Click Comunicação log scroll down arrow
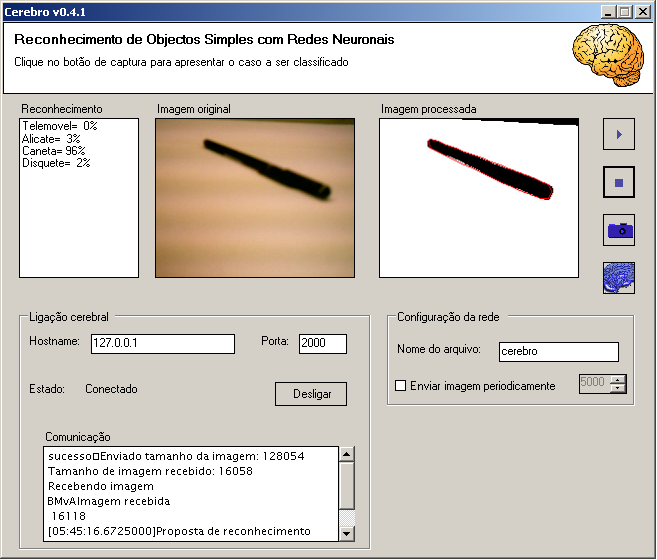Screen dimensions: 657x560 347,534
